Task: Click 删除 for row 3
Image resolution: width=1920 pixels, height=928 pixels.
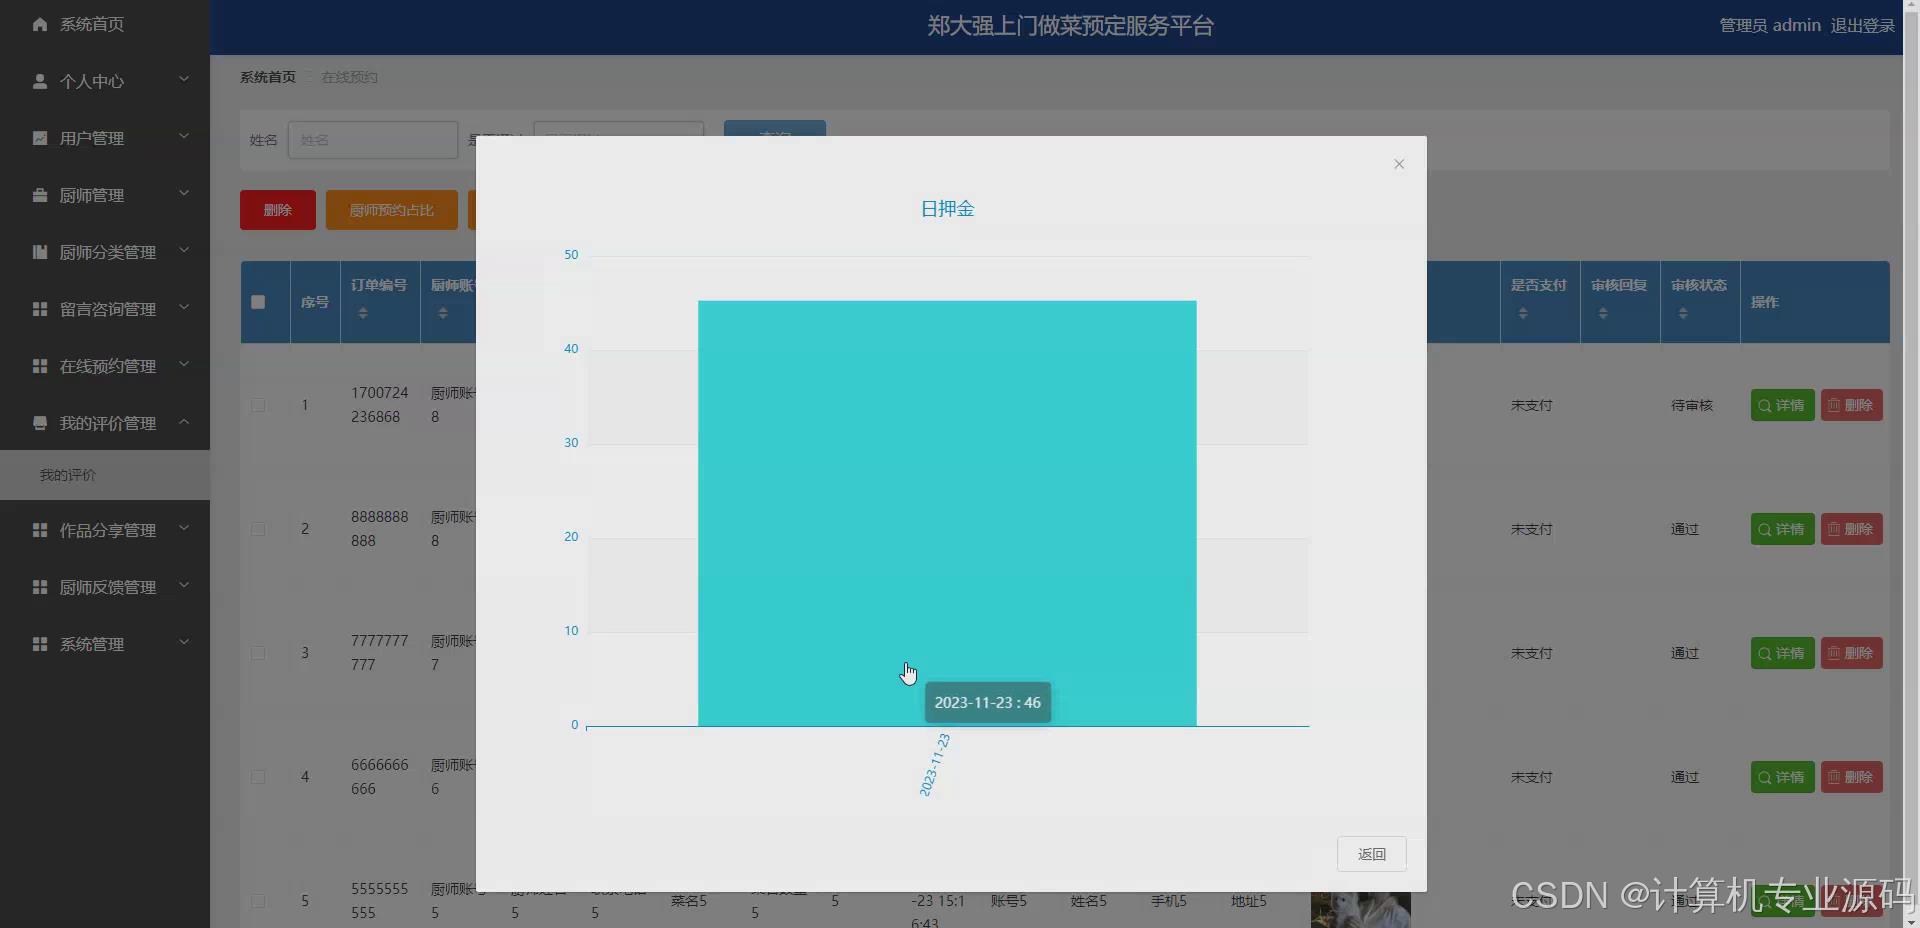Action: pos(1851,653)
